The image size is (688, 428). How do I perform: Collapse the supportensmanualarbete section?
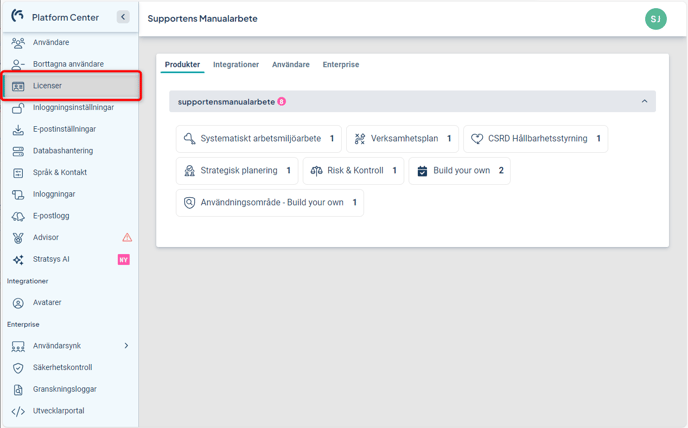click(x=644, y=102)
